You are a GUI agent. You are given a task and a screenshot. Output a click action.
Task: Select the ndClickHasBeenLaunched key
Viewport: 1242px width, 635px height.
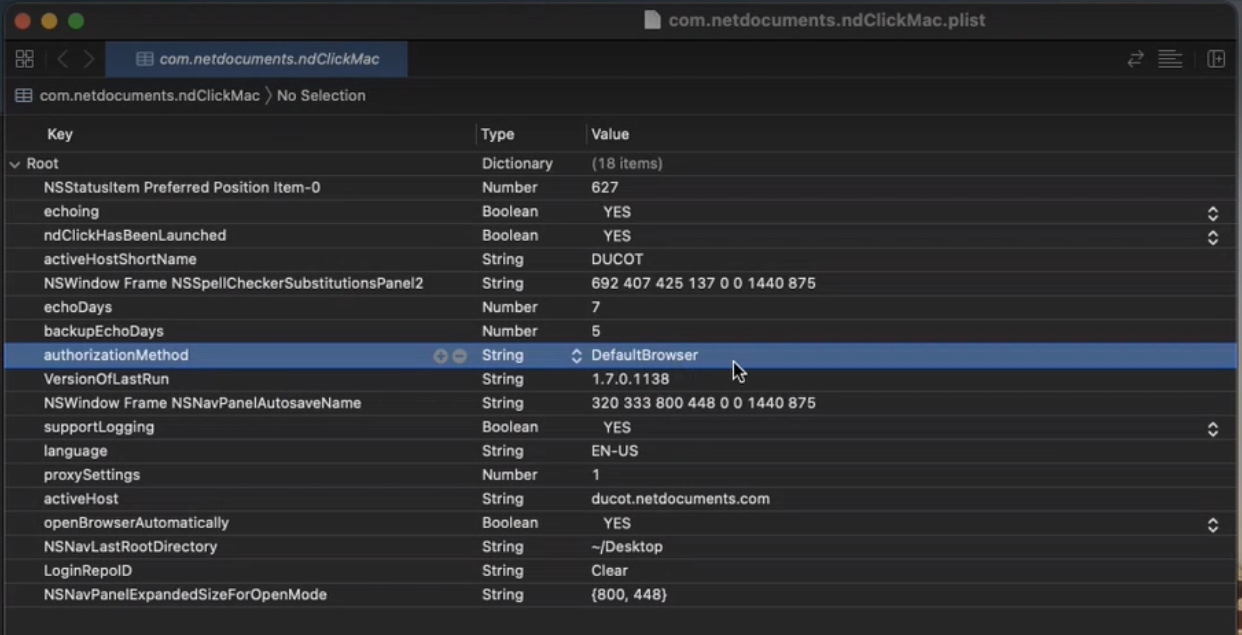point(135,236)
